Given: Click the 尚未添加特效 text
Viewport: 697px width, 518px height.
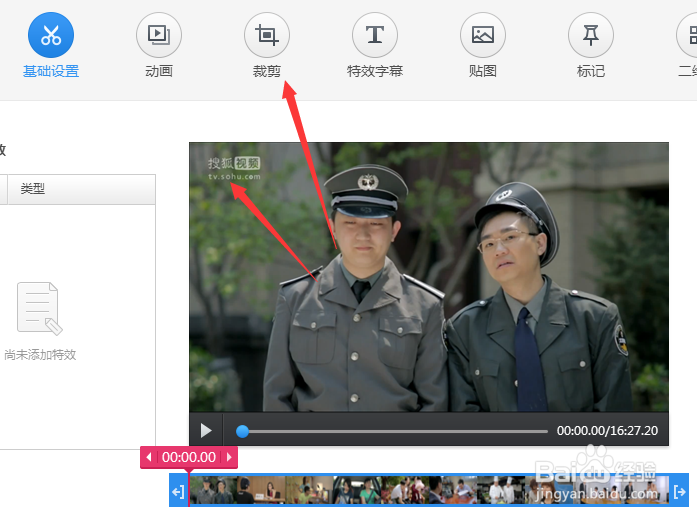Looking at the screenshot, I should coord(40,355).
